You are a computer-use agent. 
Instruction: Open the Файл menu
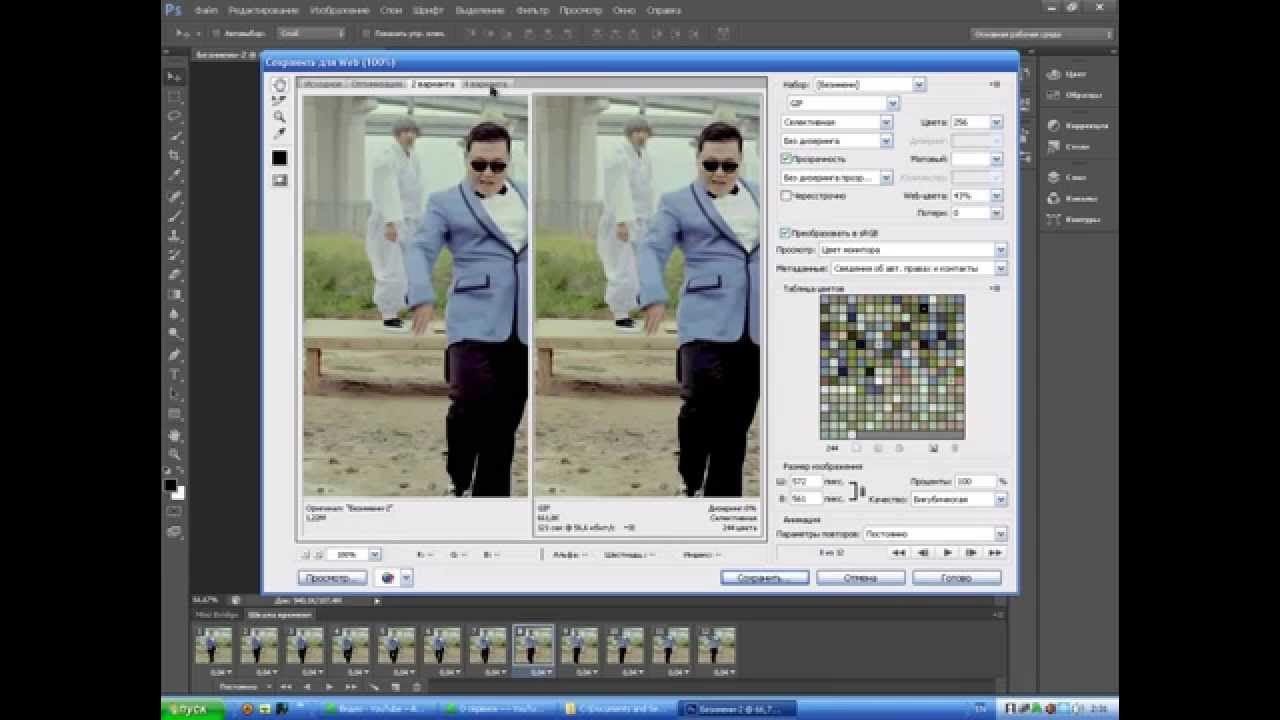click(x=207, y=10)
